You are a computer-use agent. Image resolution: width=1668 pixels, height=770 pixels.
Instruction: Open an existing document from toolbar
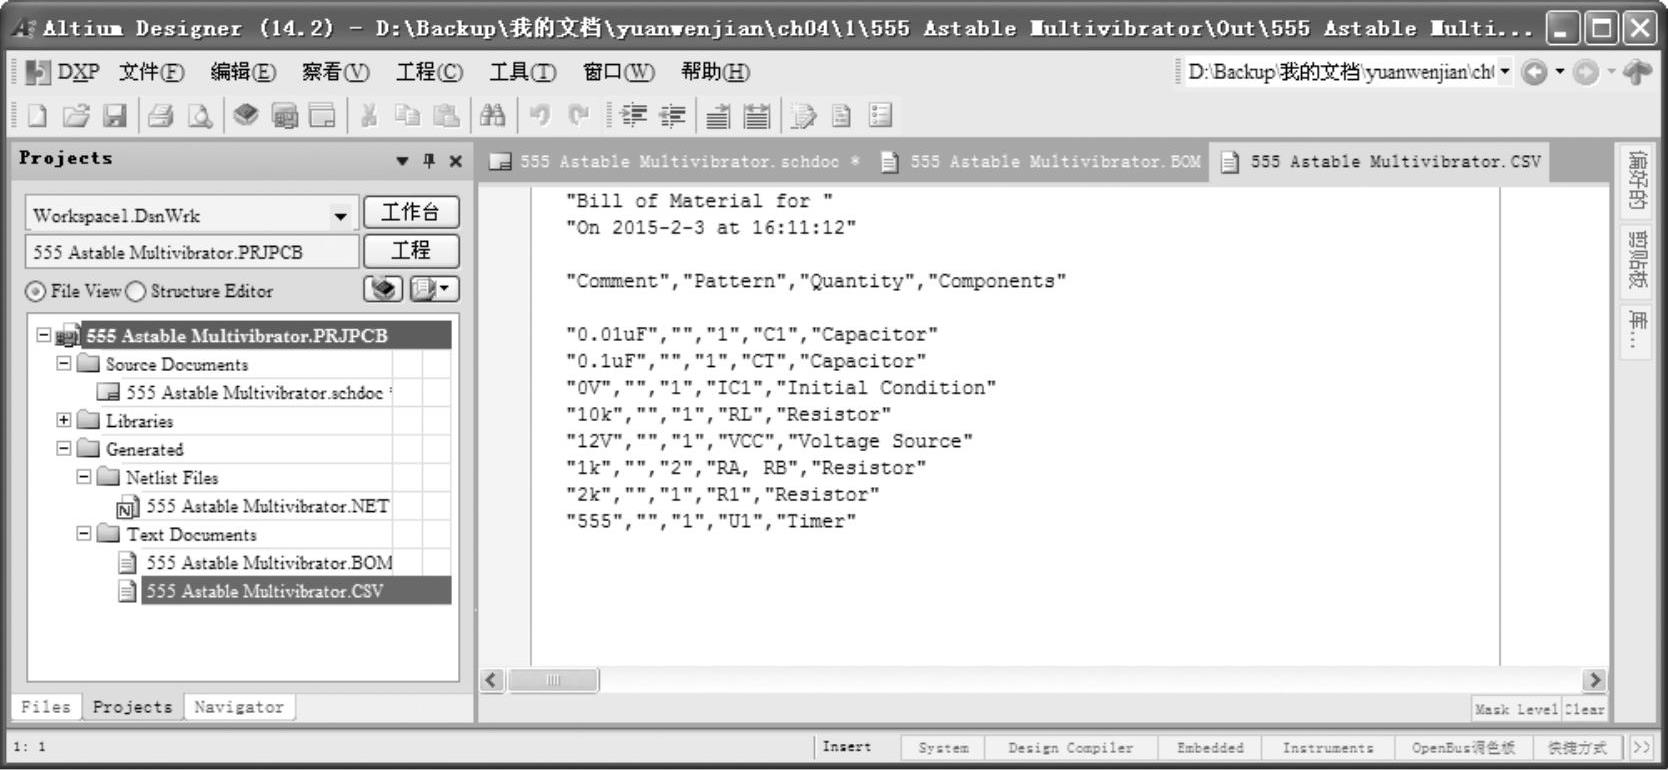coord(75,116)
